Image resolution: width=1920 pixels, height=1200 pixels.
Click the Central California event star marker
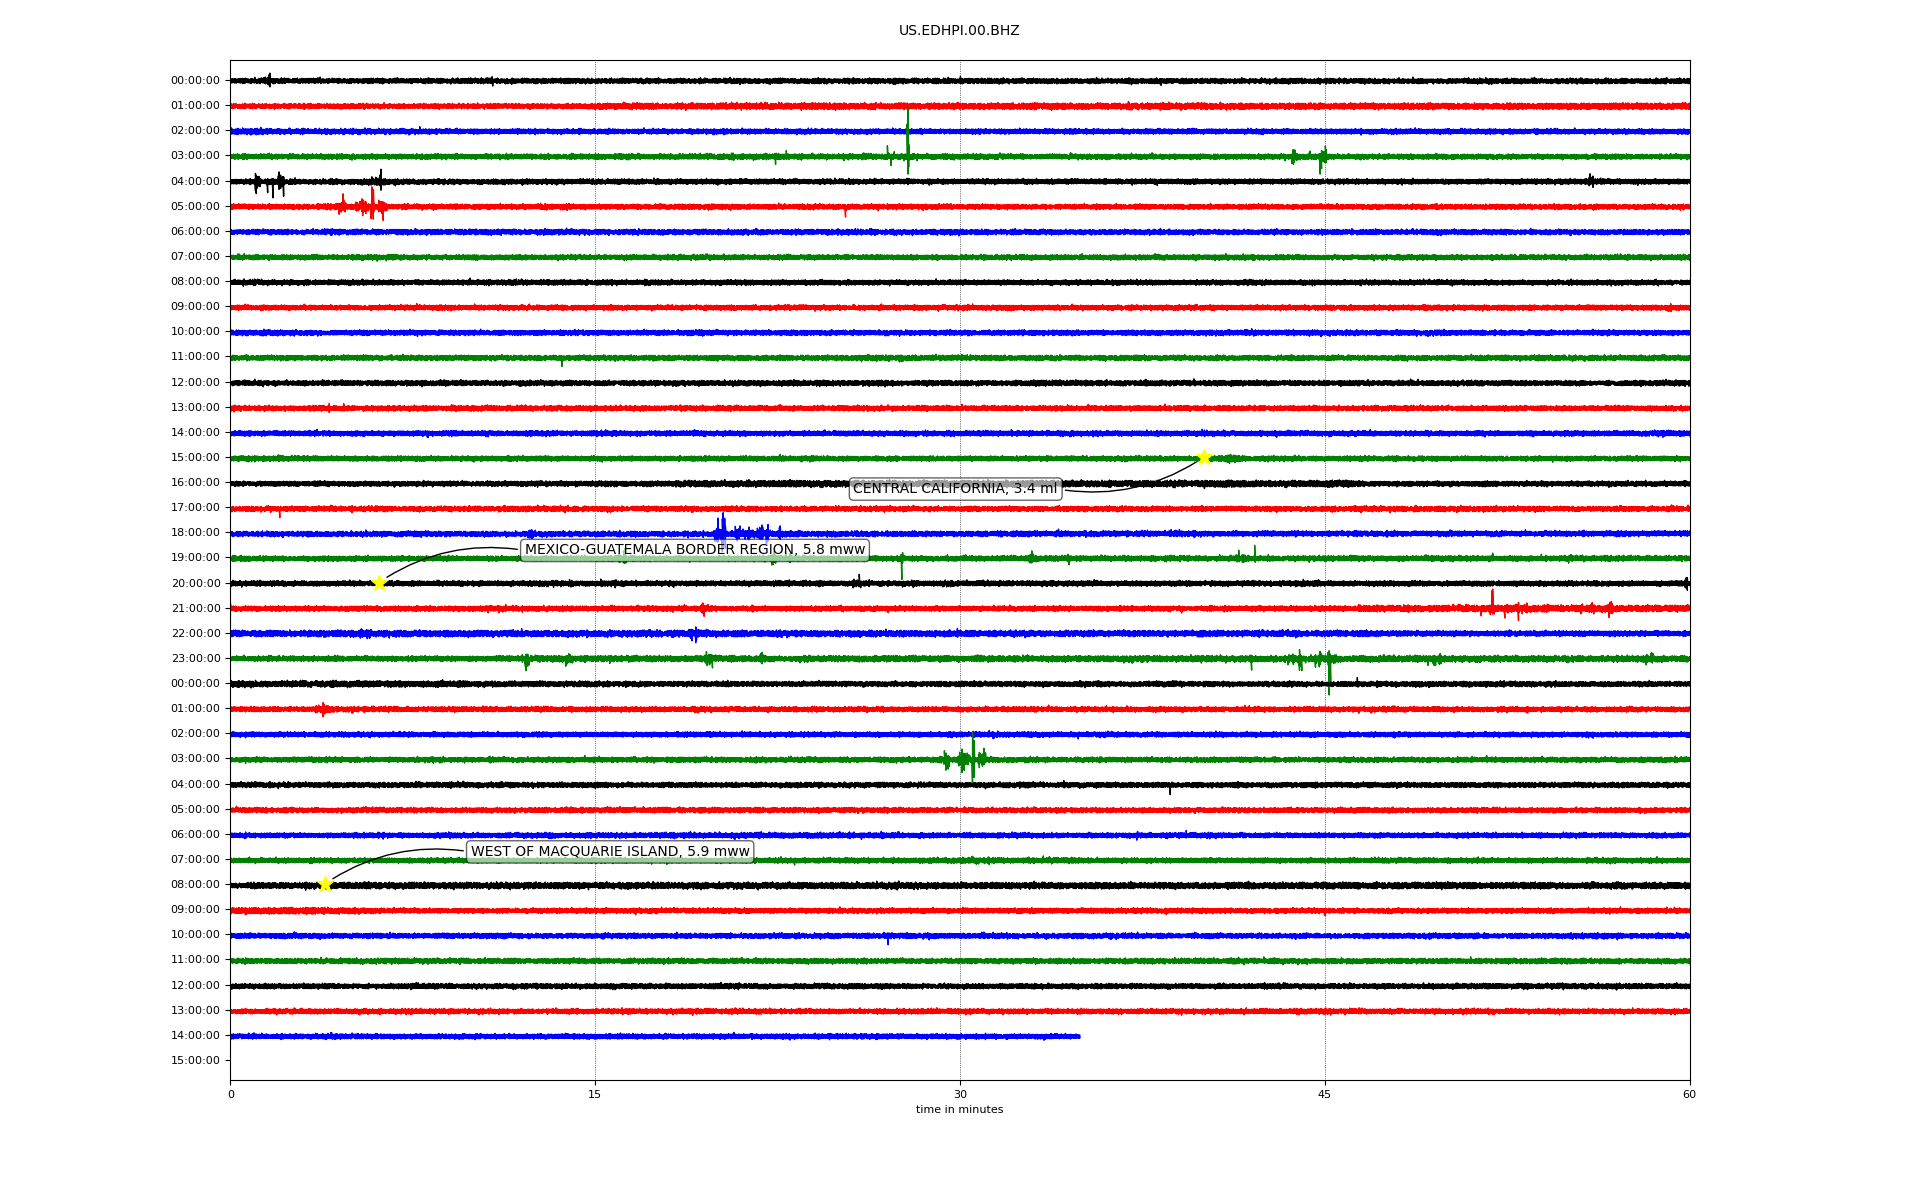click(1204, 457)
